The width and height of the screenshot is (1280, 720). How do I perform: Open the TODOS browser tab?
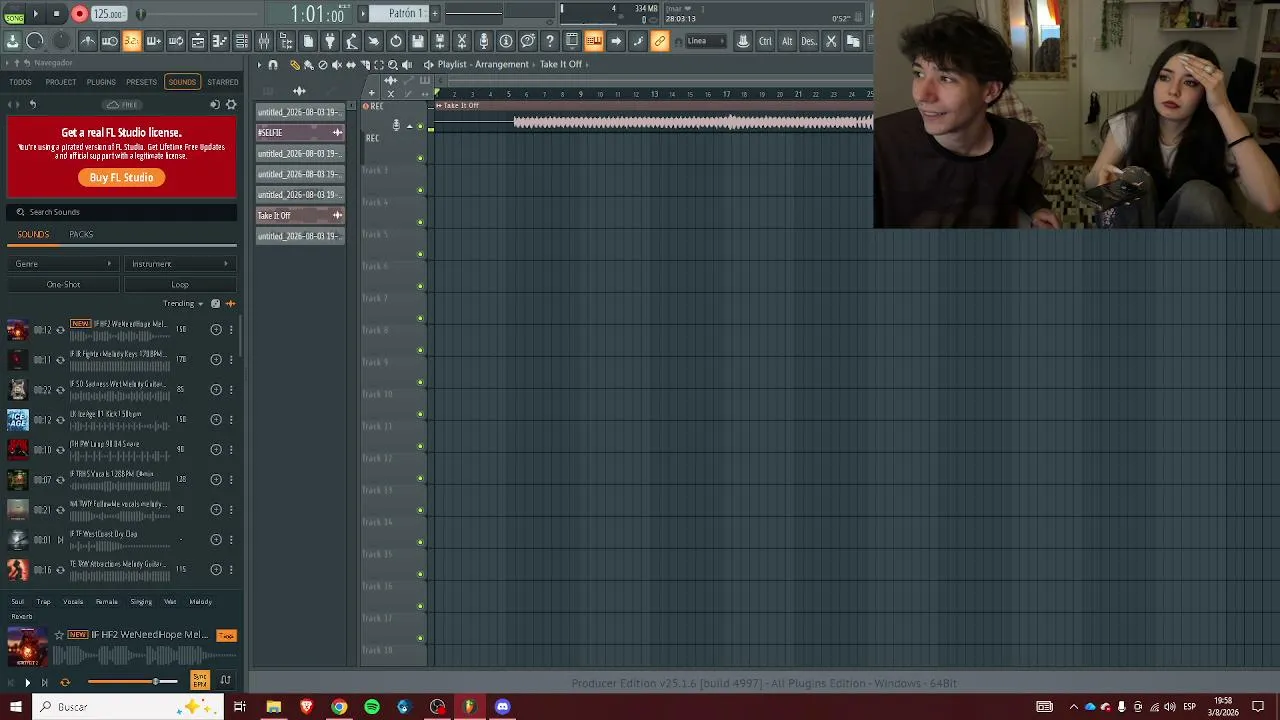tap(20, 82)
